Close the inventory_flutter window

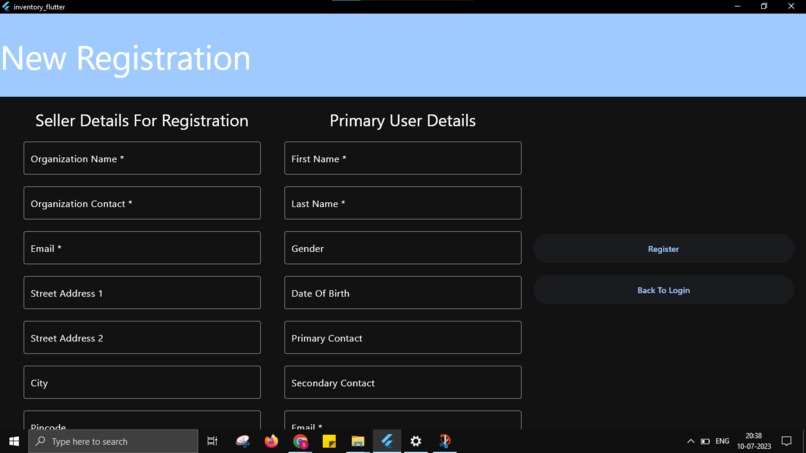(x=791, y=6)
